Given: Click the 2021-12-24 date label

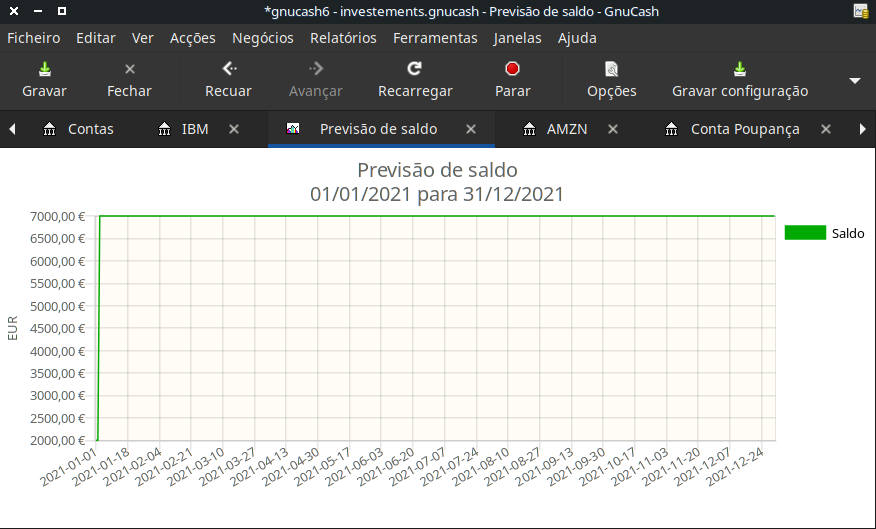Looking at the screenshot, I should (735, 466).
